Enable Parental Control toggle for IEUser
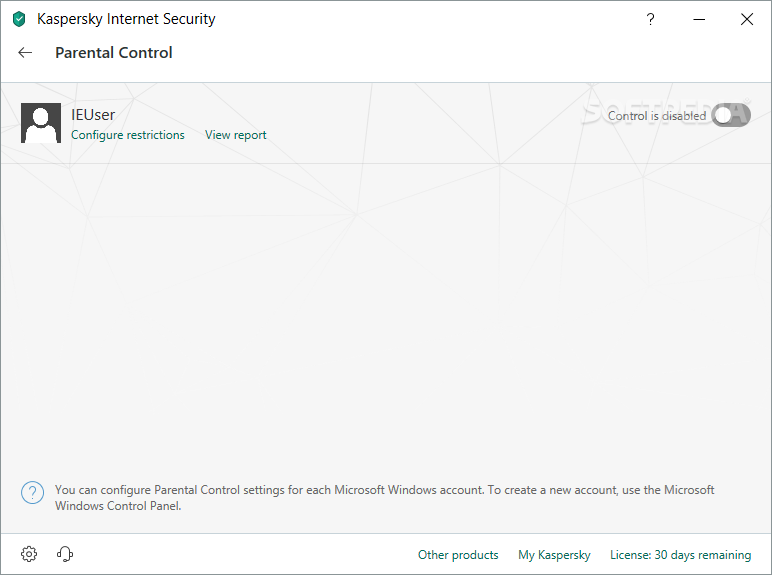This screenshot has width=772, height=575. click(731, 116)
